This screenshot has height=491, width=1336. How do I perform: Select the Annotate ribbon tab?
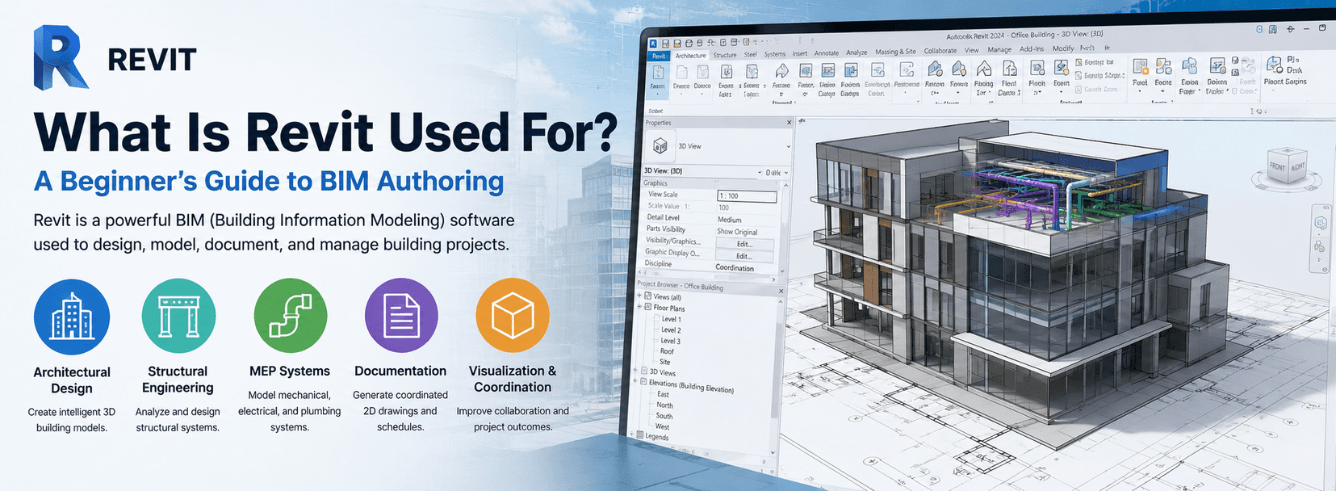click(x=827, y=53)
